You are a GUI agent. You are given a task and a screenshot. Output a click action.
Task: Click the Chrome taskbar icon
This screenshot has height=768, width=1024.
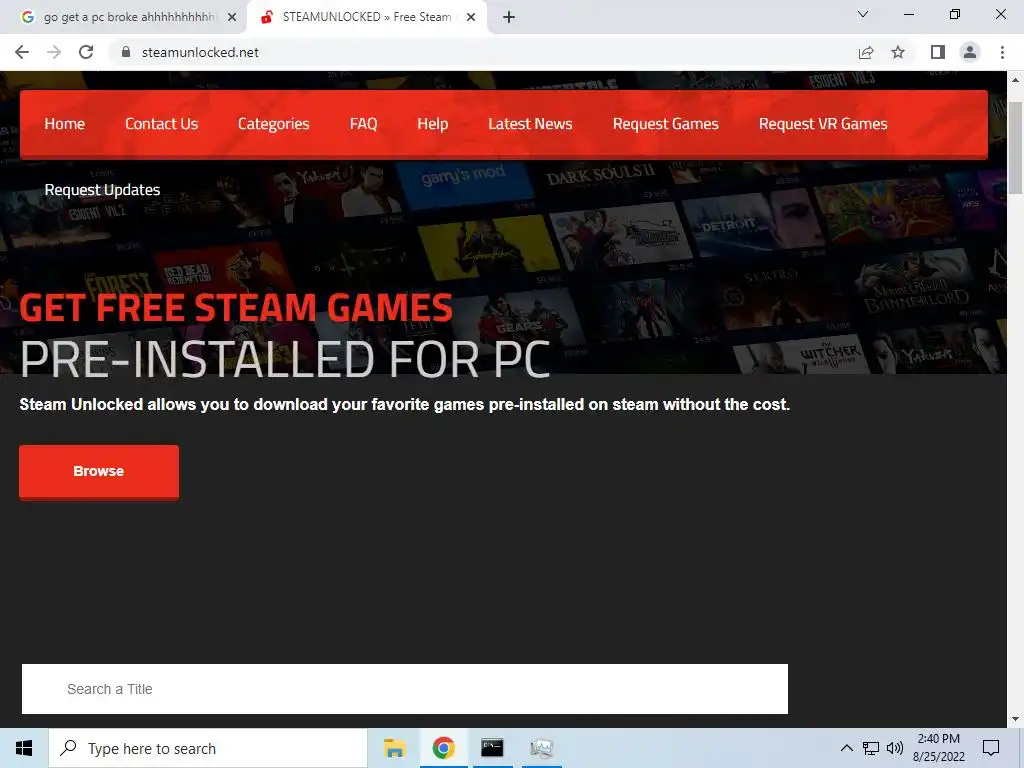coord(443,748)
